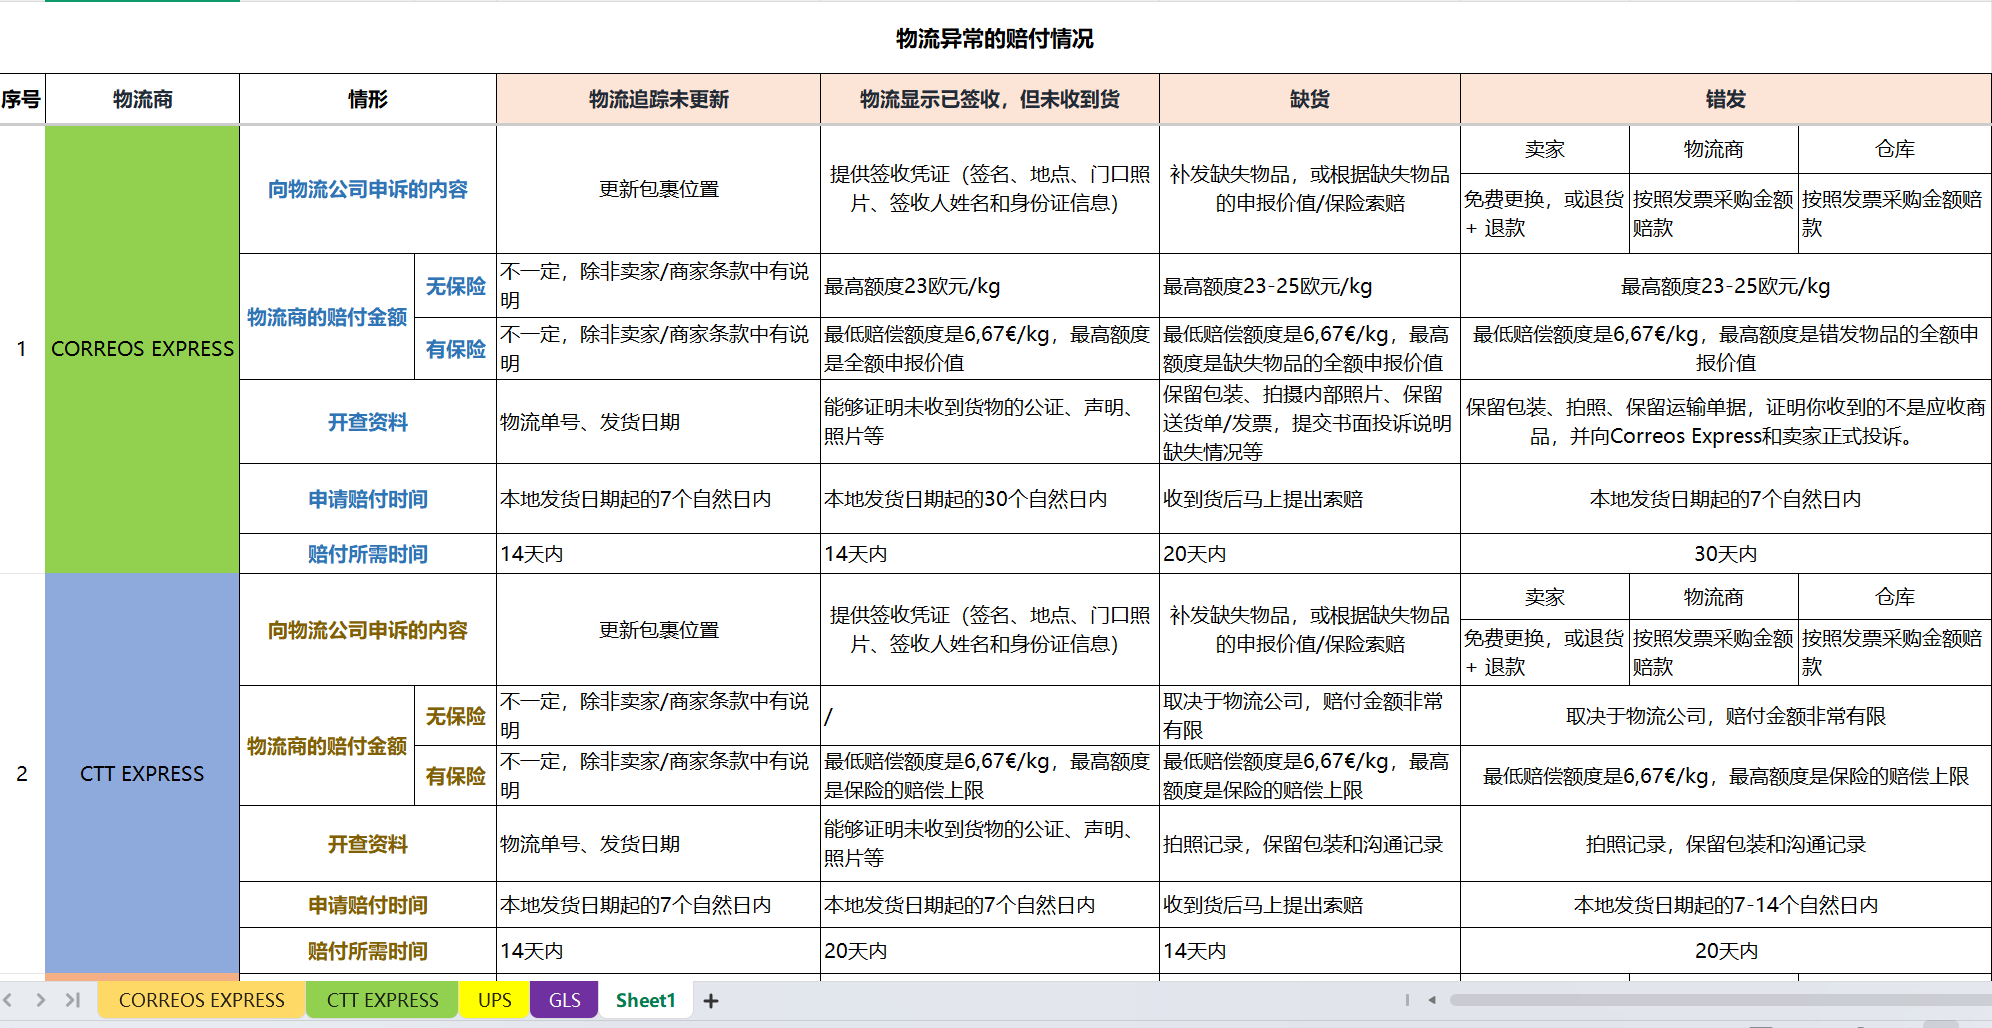Click the 缺货 column header cell

click(1309, 98)
